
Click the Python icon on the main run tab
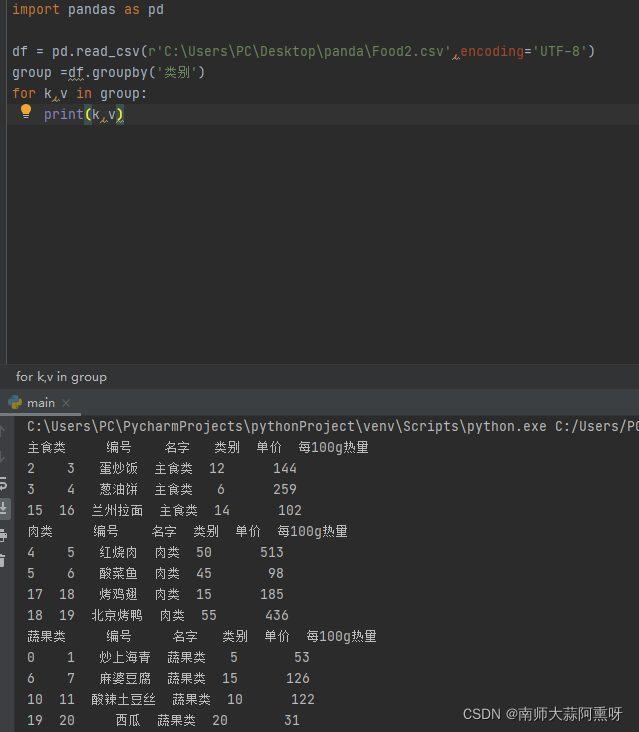15,402
